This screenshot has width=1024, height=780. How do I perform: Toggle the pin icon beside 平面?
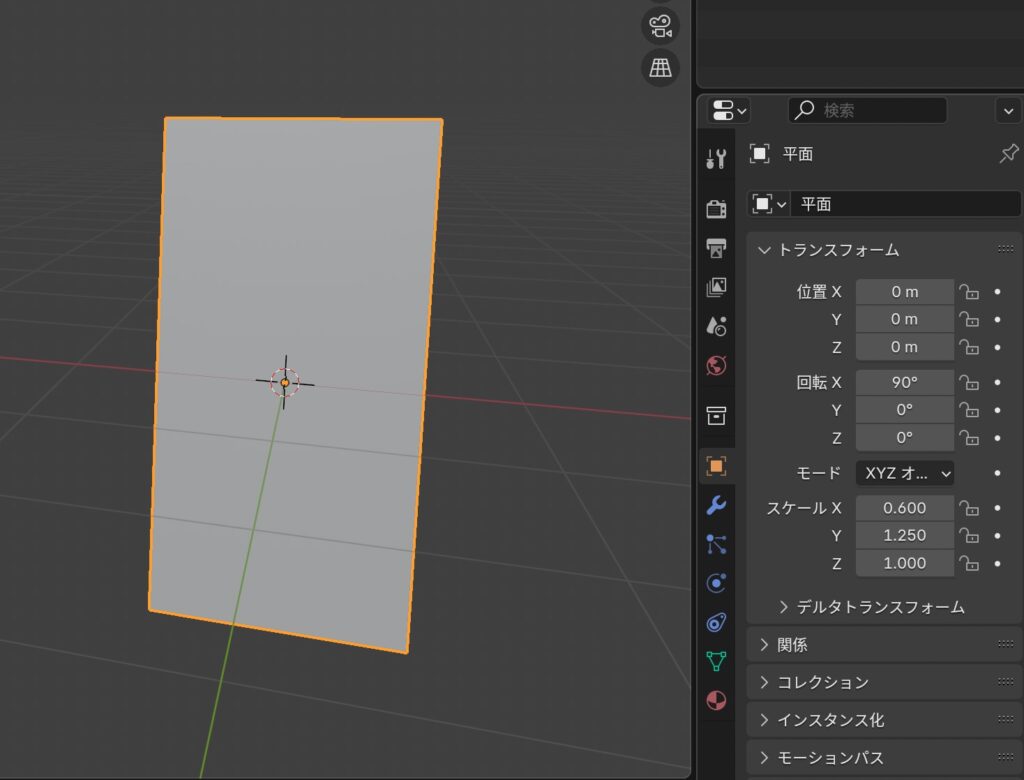(x=1009, y=154)
